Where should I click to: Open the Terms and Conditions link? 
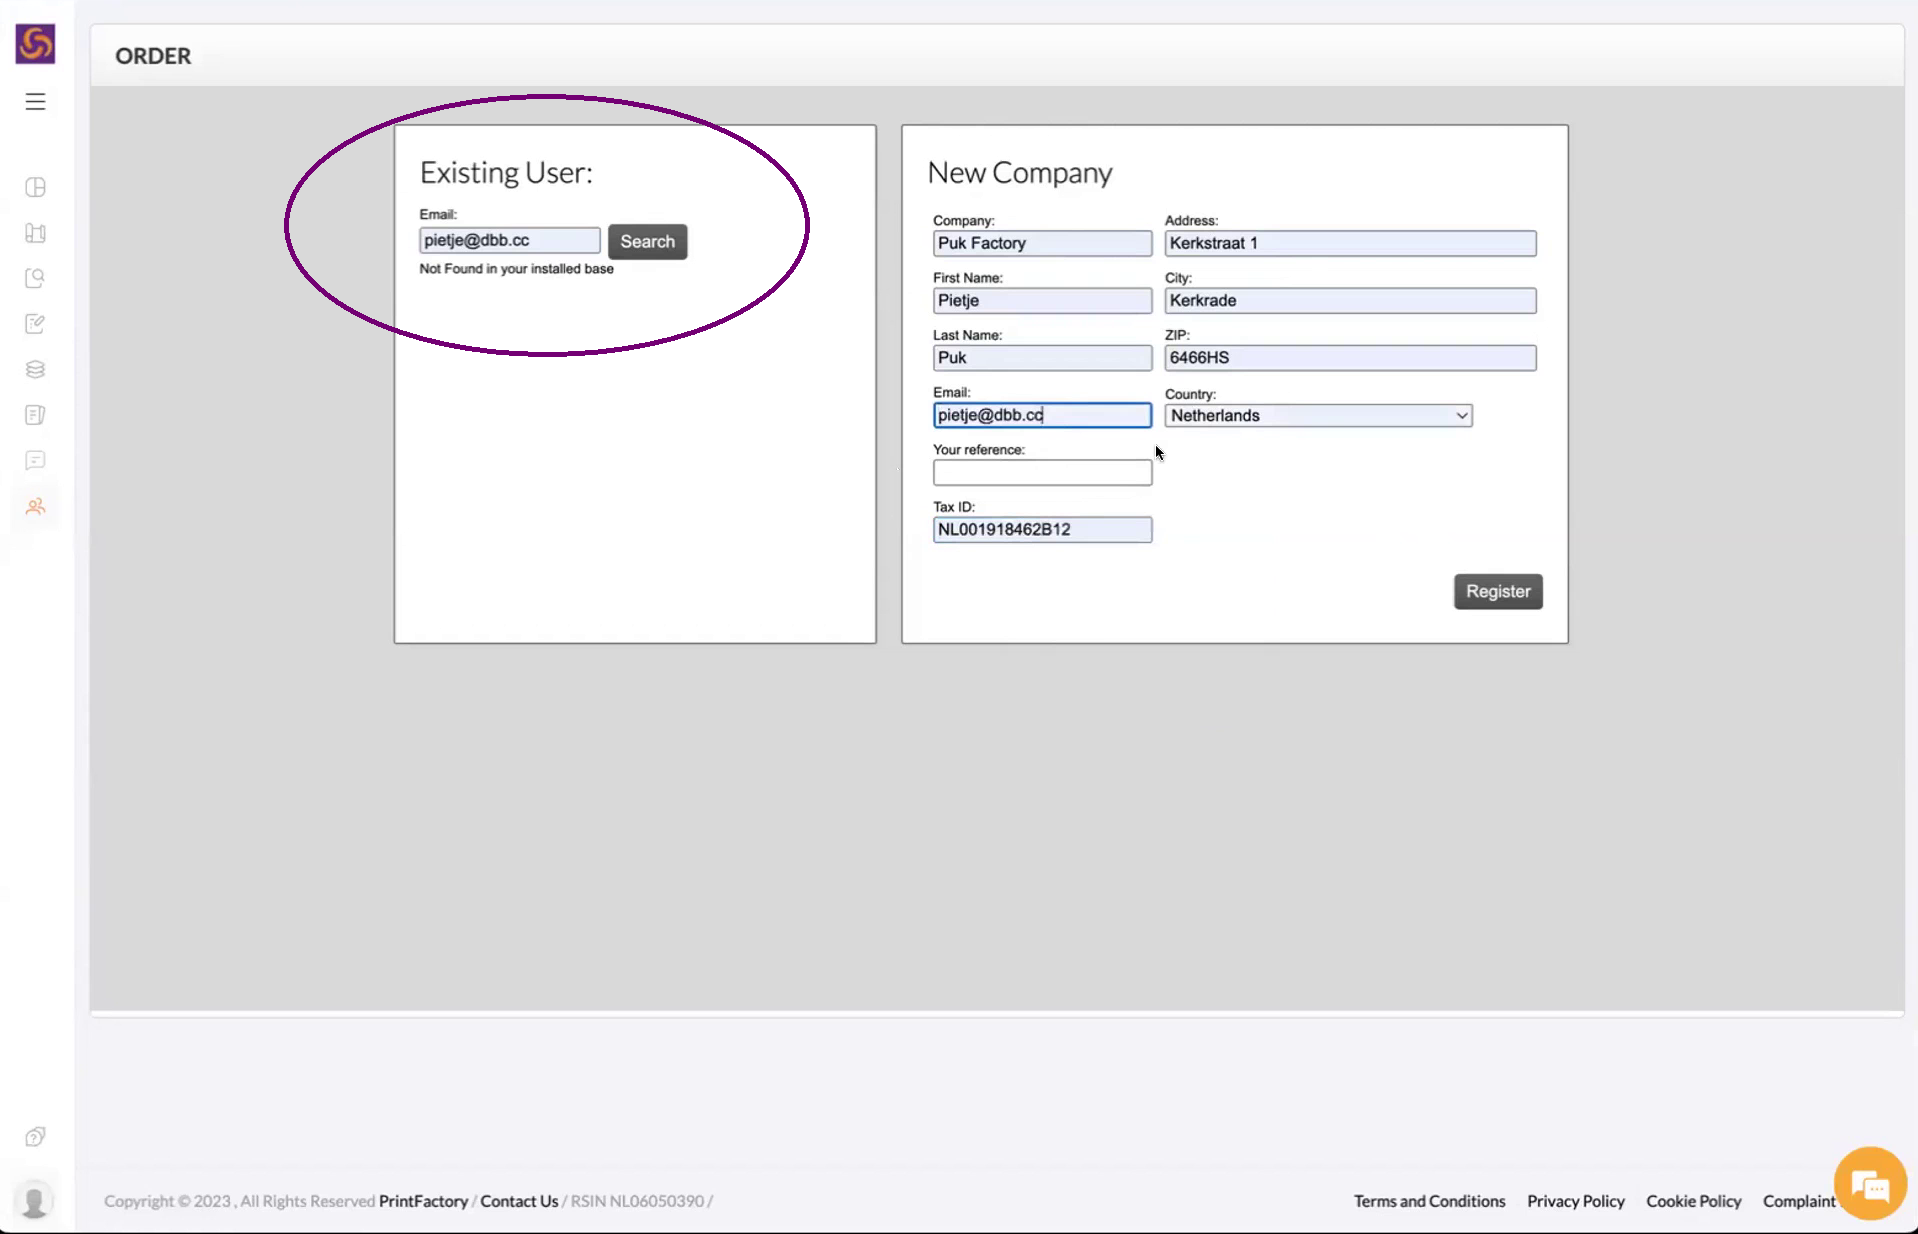pos(1429,1201)
